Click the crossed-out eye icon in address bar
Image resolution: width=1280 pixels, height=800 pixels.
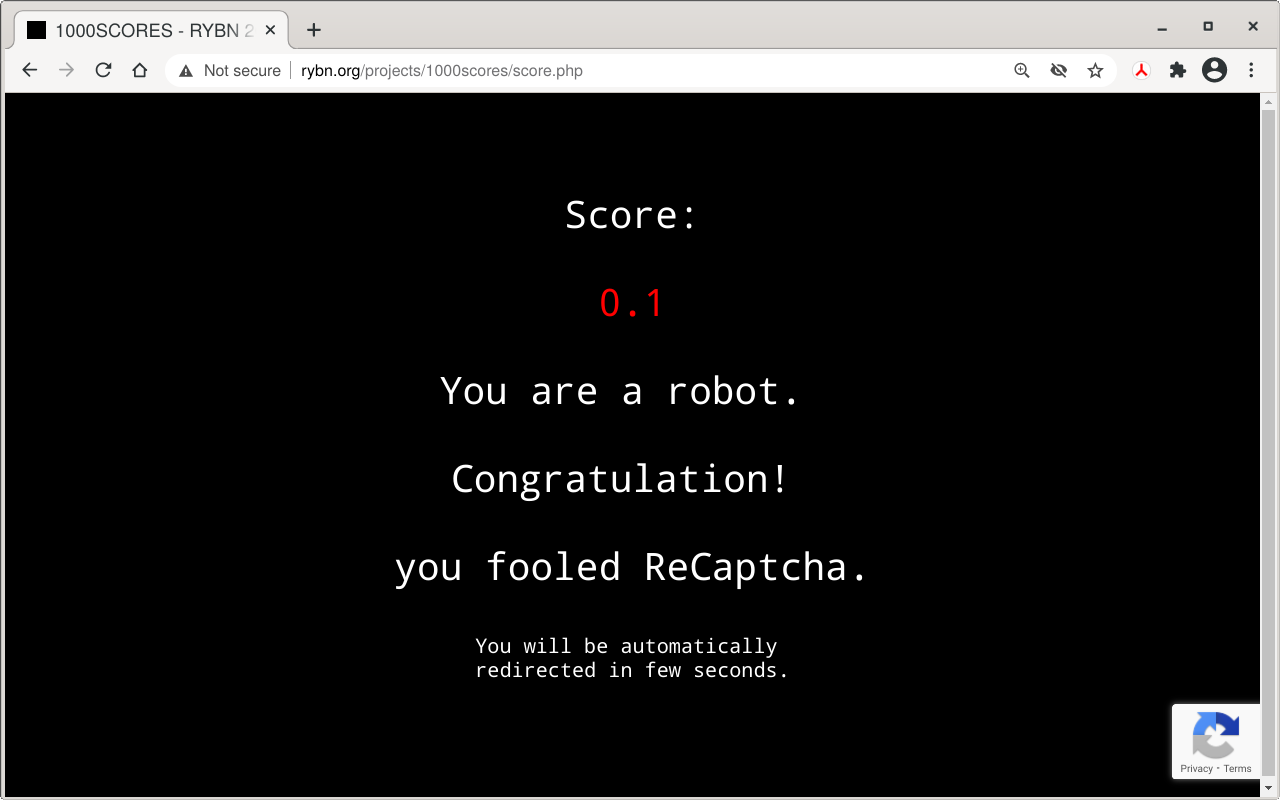coord(1059,70)
